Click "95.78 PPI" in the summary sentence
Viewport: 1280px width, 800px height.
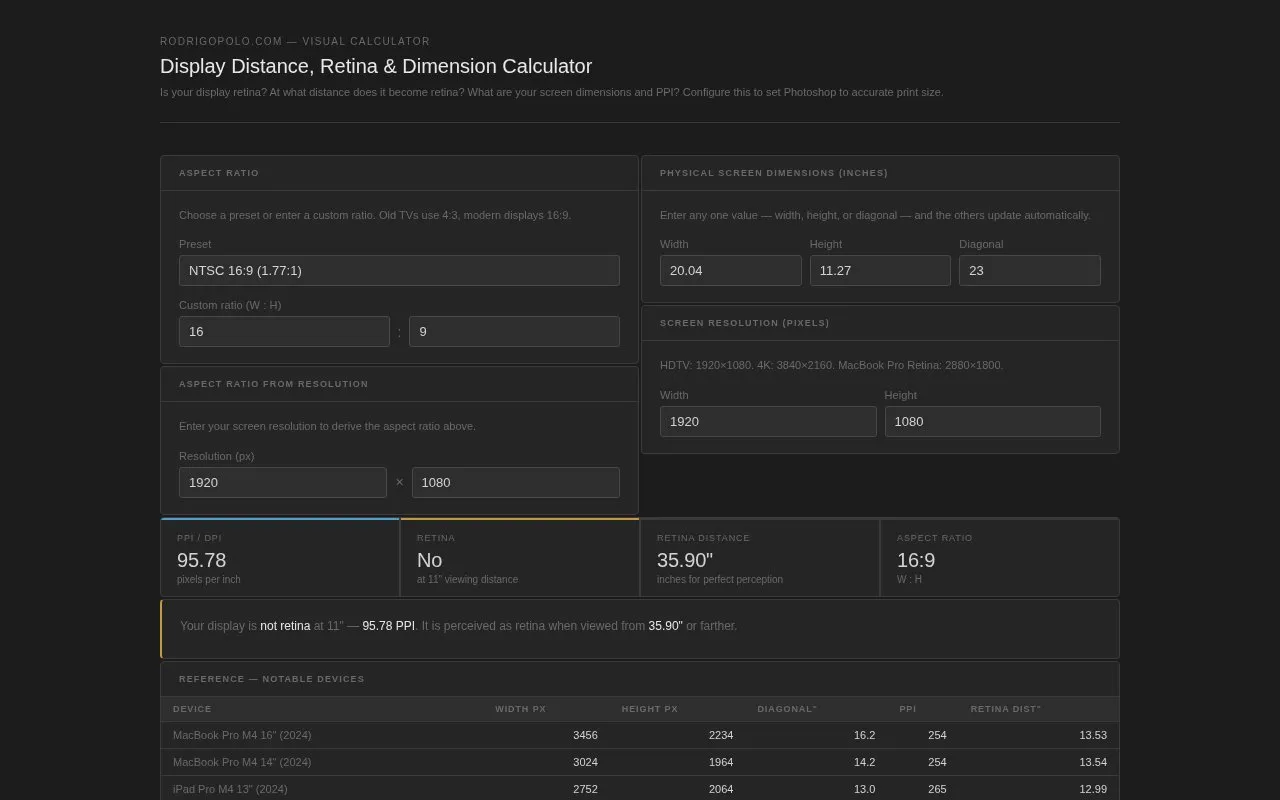388,626
